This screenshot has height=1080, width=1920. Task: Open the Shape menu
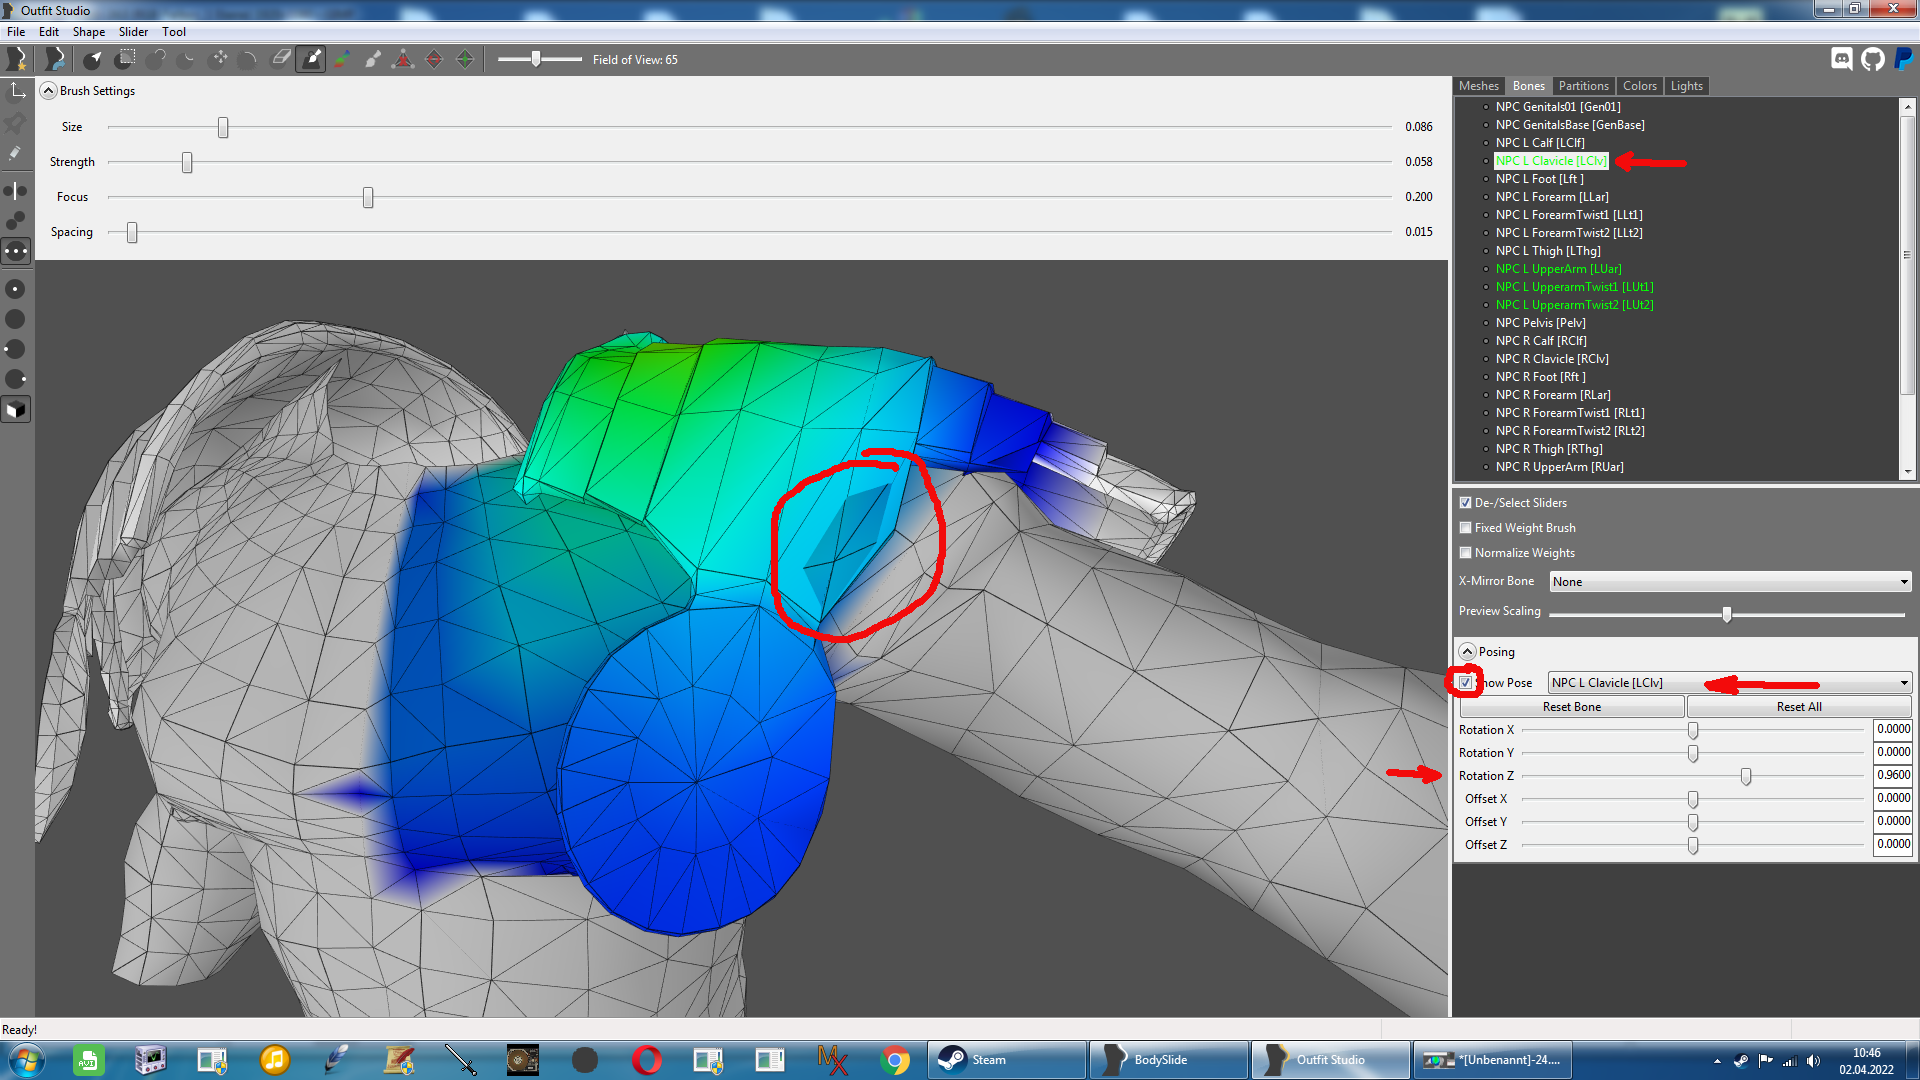(89, 32)
